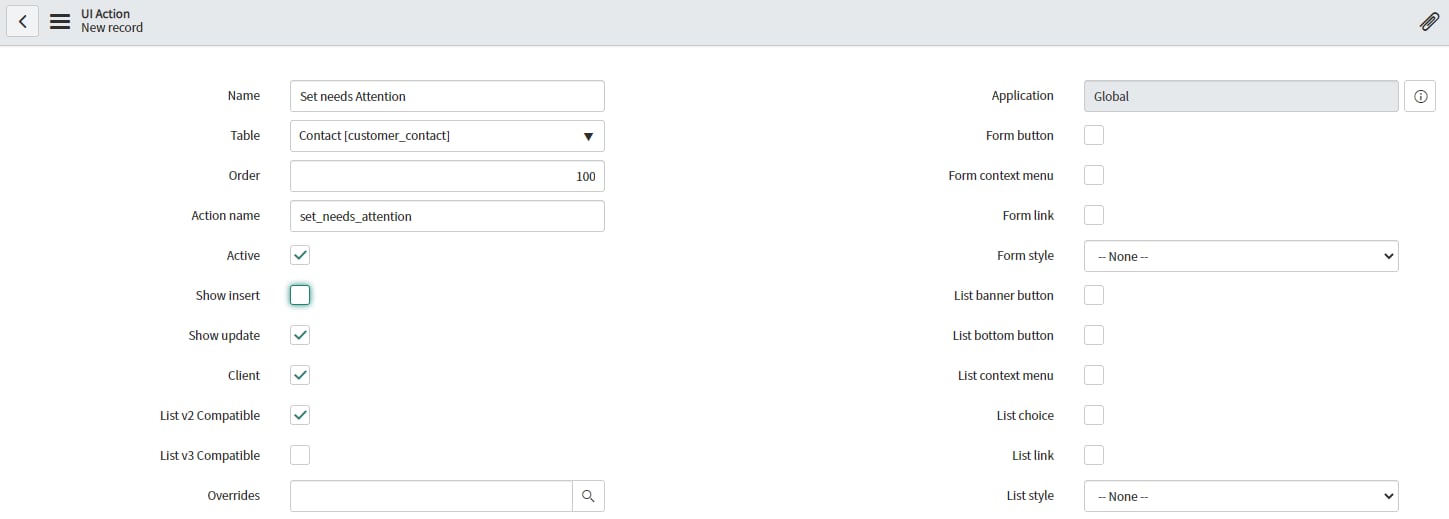Open the form context hamburger menu

pyautogui.click(x=60, y=21)
